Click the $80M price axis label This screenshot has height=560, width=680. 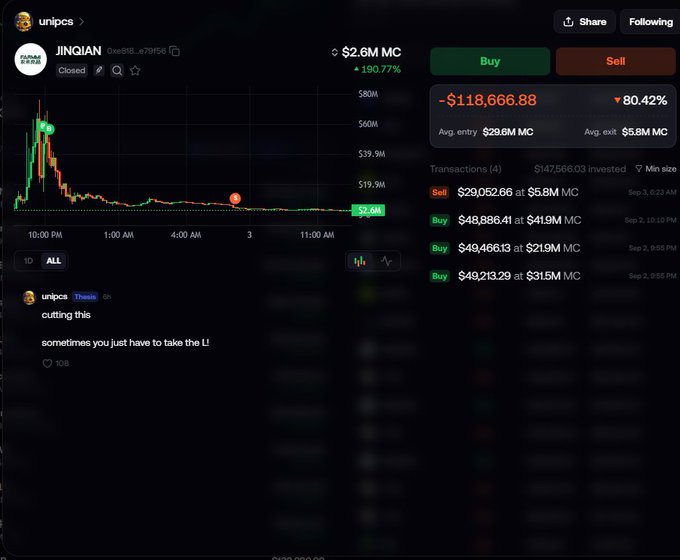(x=368, y=94)
